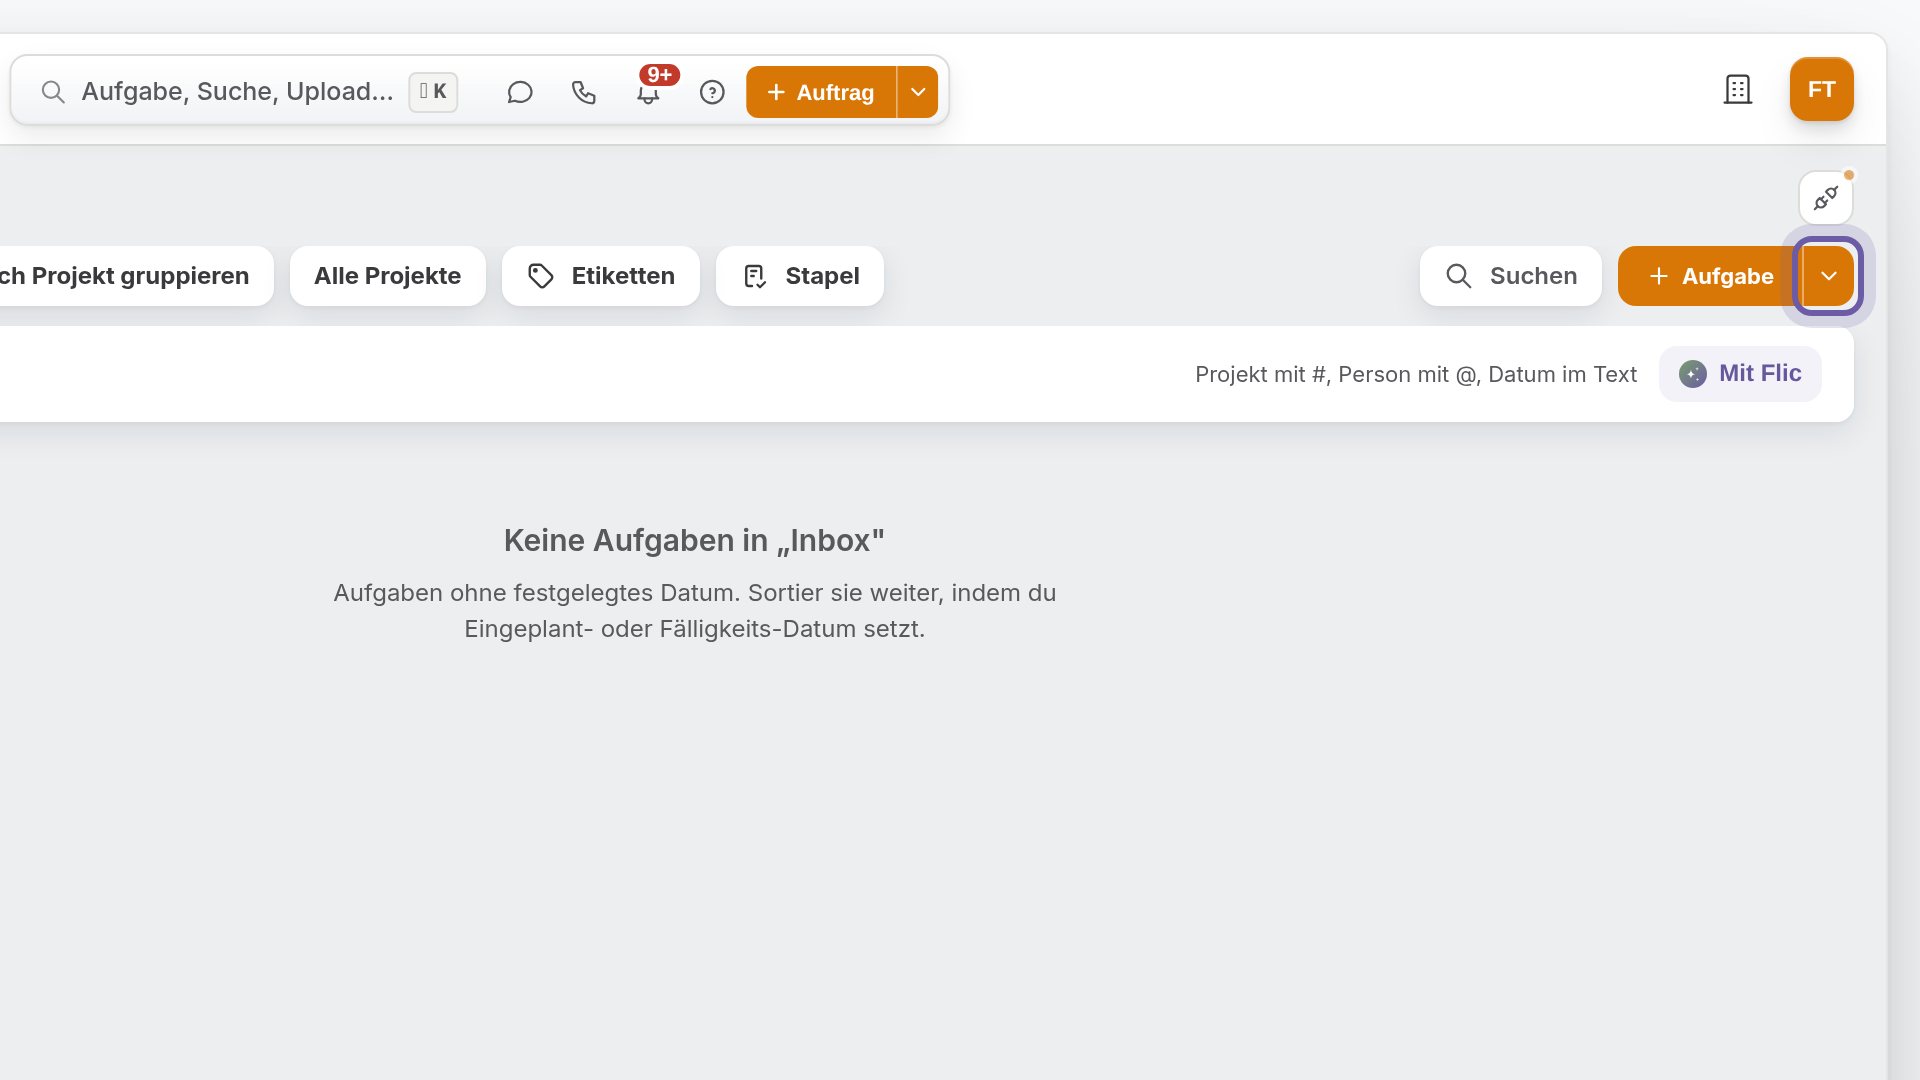
Task: Toggle Projekt gruppieren grouping
Action: point(135,276)
